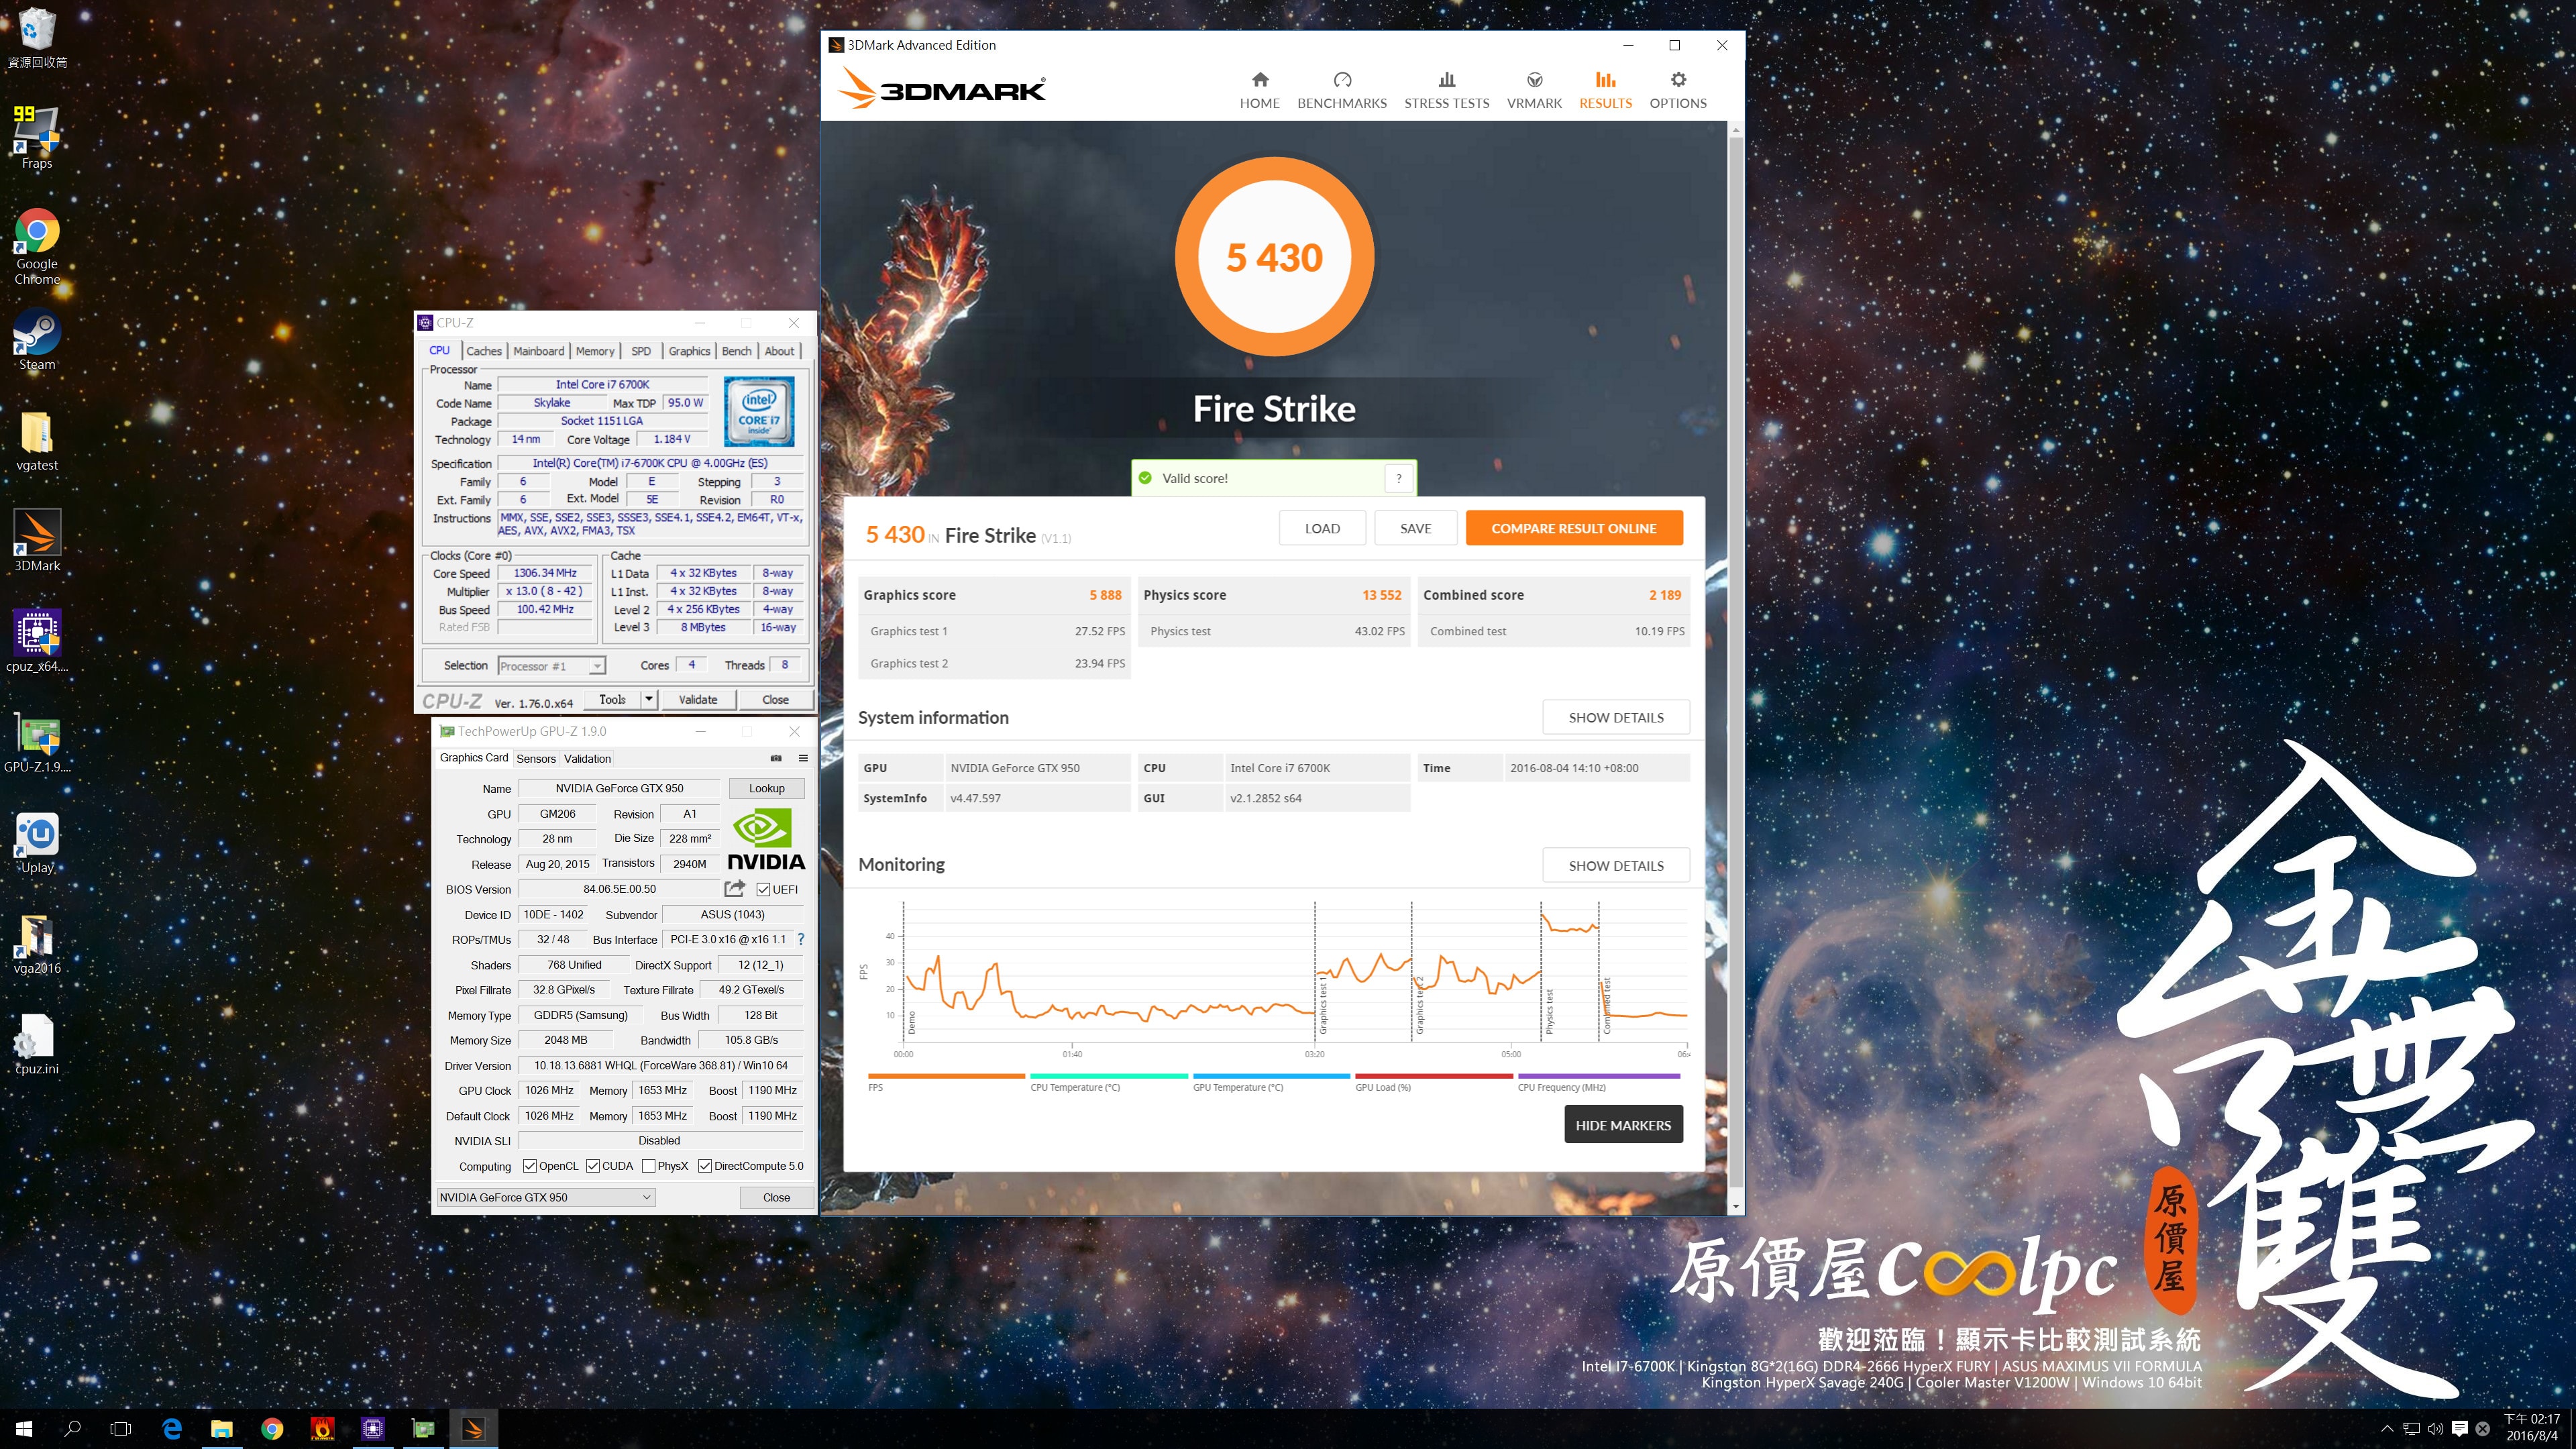Select the GPU-Z.1.9 desktop icon

tap(37, 742)
